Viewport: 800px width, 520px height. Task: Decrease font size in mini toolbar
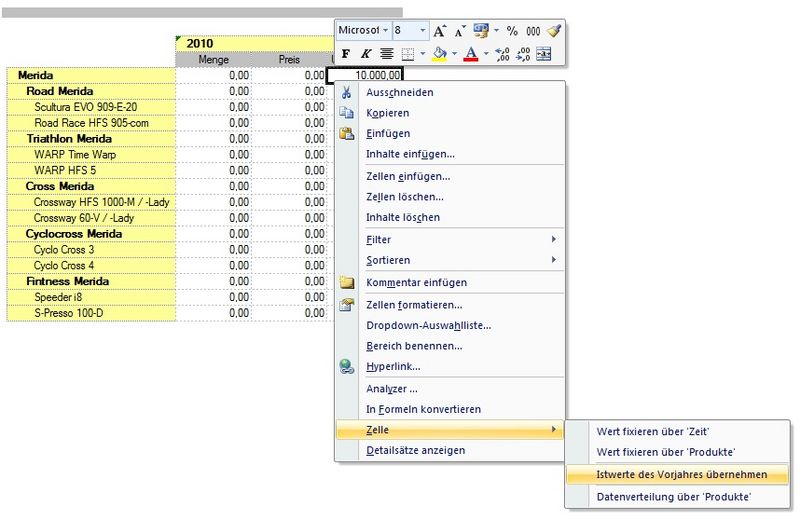click(460, 31)
